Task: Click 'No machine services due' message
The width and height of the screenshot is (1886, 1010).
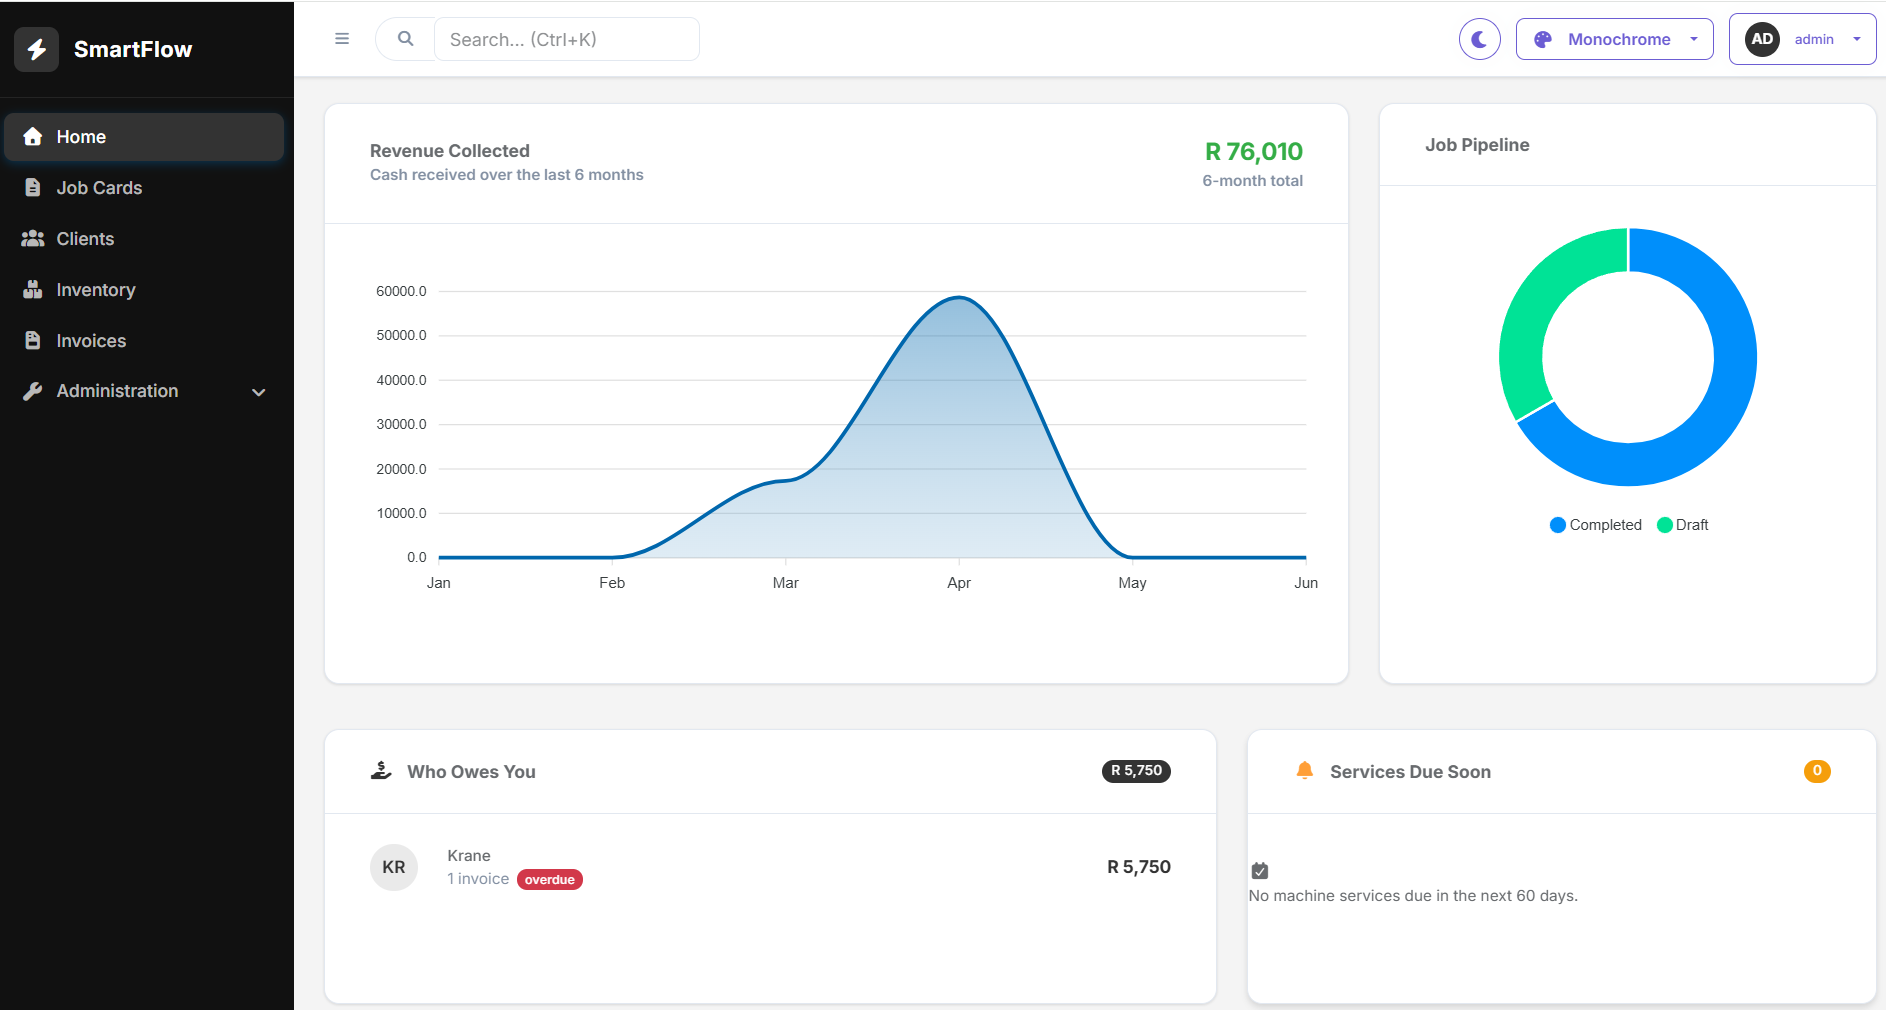Action: point(1413,896)
